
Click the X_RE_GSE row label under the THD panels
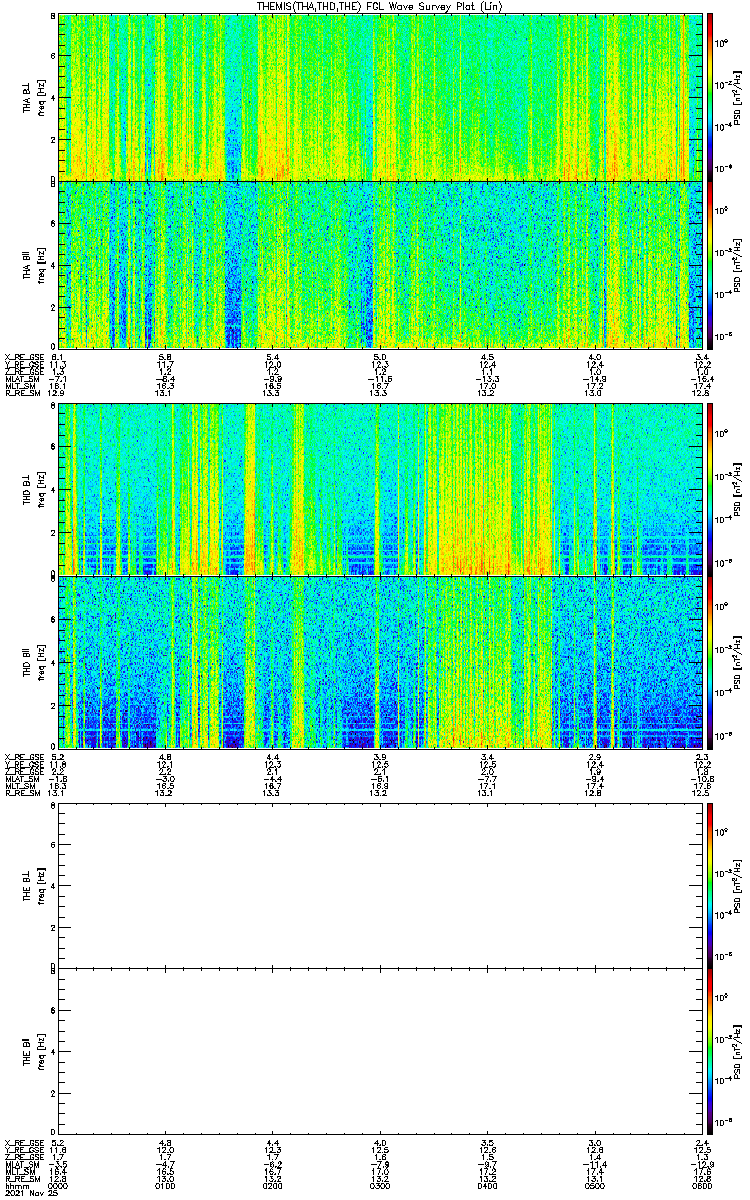24,757
